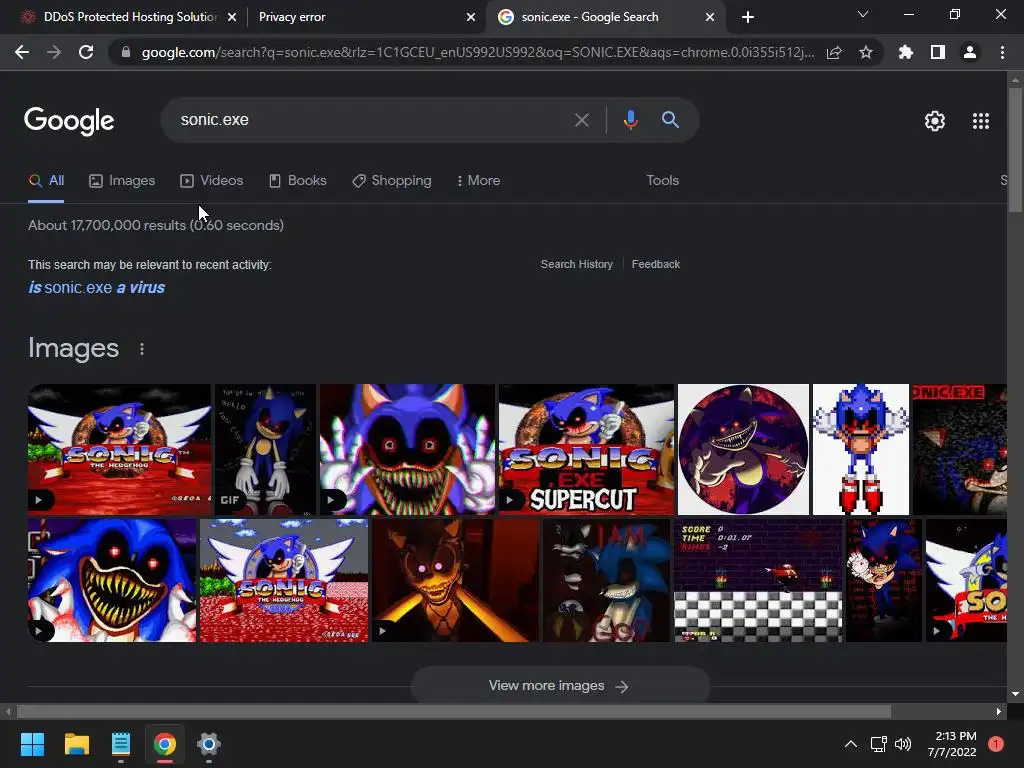Open the round purple Sonic portrait
The height and width of the screenshot is (768, 1024).
pos(743,449)
